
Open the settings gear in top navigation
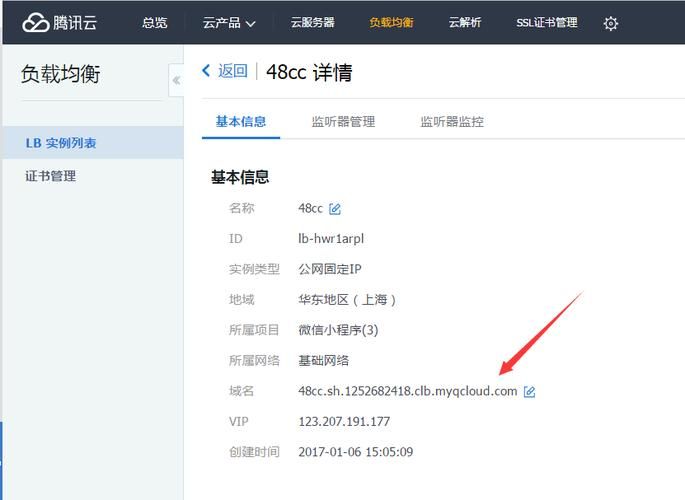(611, 23)
